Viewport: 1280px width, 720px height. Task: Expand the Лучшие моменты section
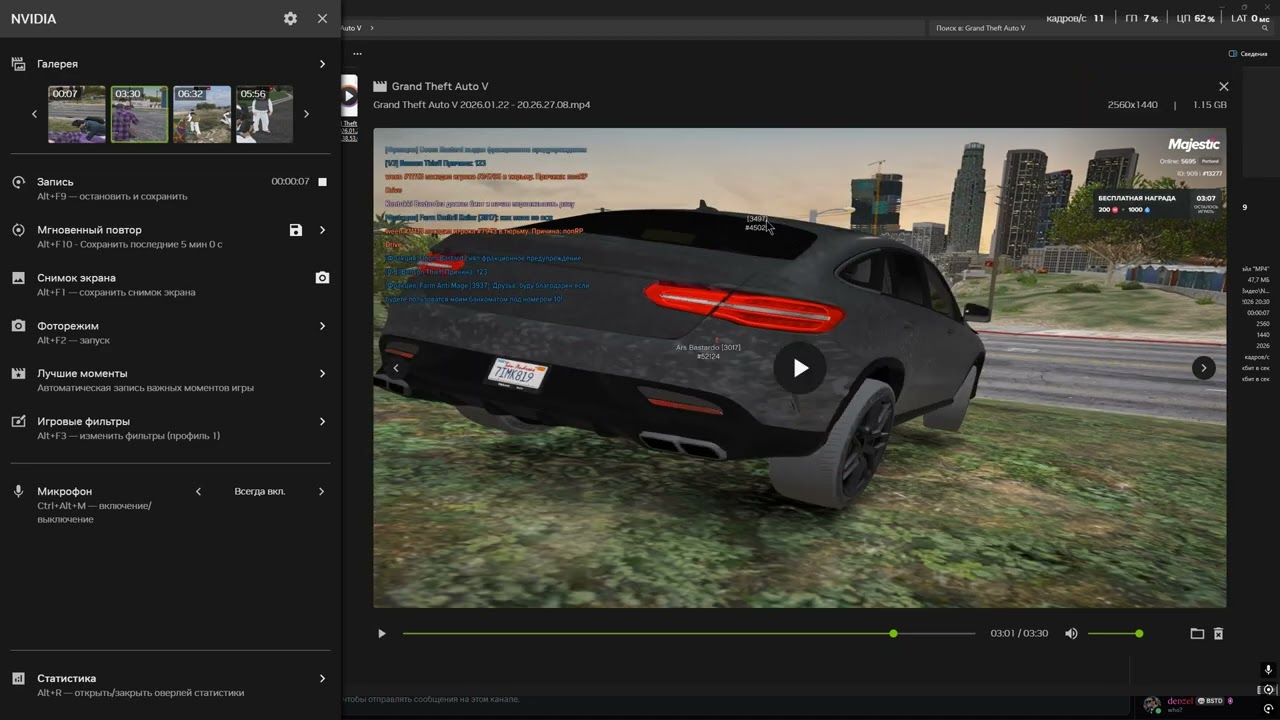322,373
